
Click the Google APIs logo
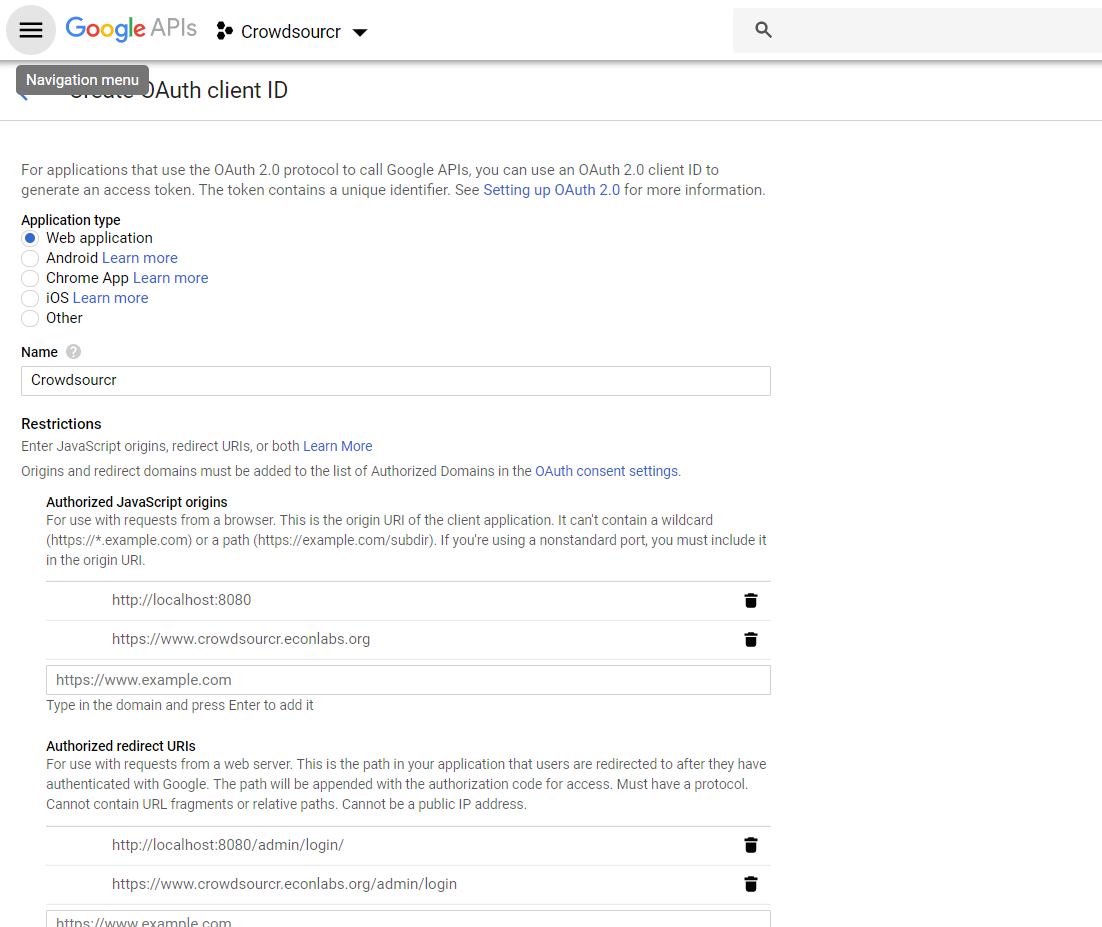click(x=130, y=28)
